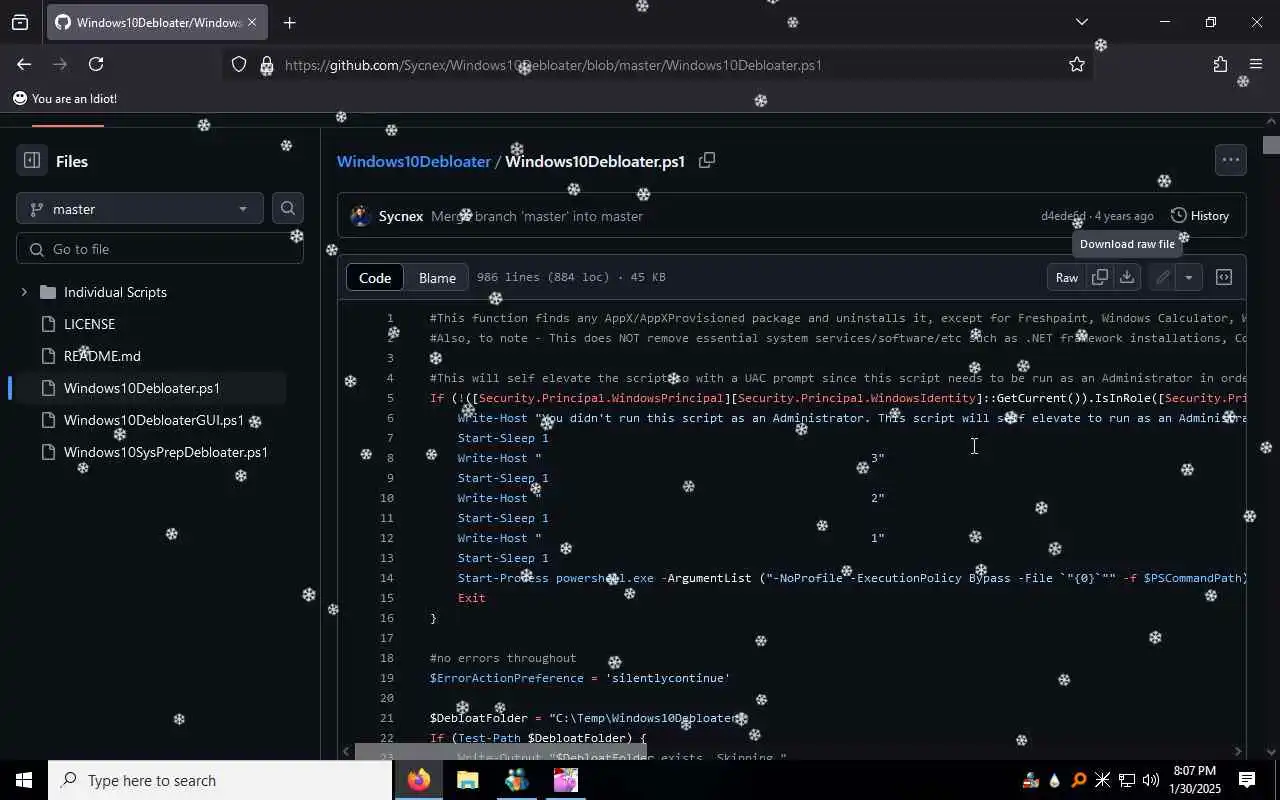The image size is (1280, 800).
Task: Select line number 19
Action: [x=386, y=678]
